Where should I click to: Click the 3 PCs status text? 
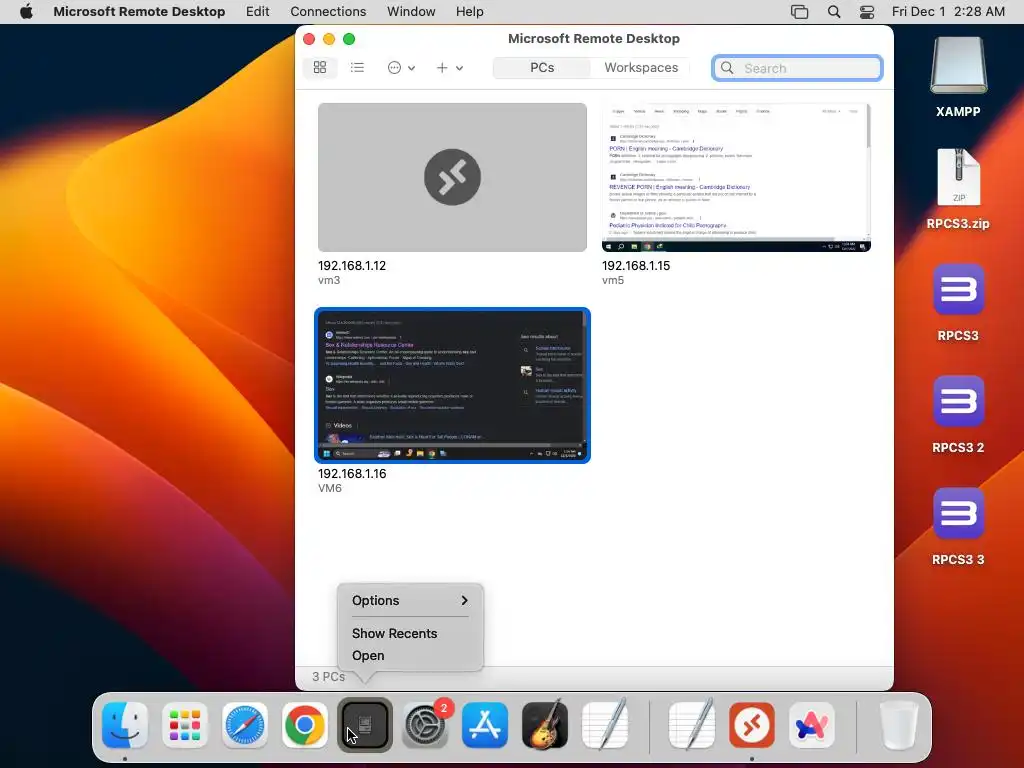[328, 677]
